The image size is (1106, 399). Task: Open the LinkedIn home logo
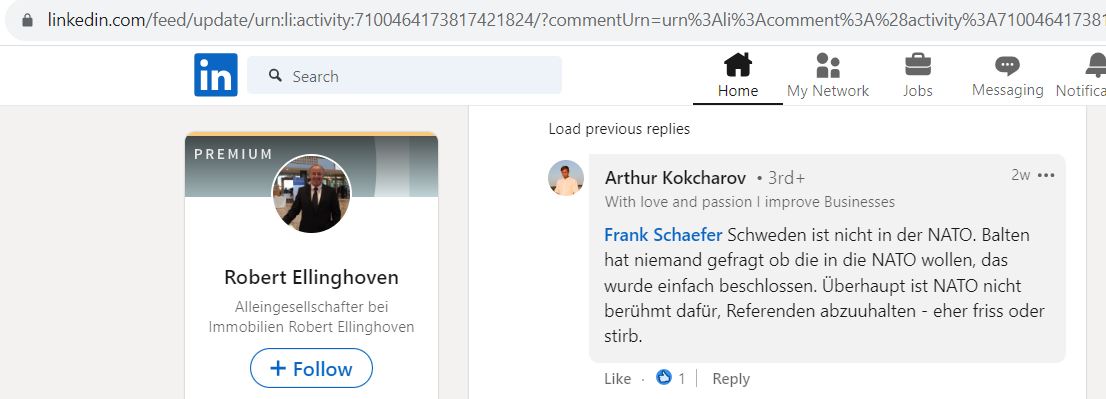pyautogui.click(x=216, y=75)
